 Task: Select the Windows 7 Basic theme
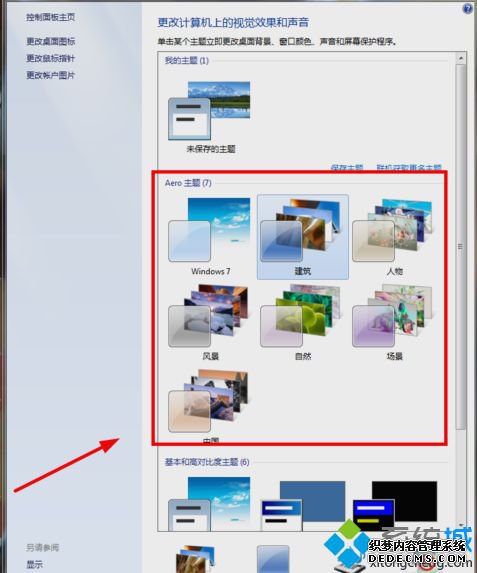[210, 504]
